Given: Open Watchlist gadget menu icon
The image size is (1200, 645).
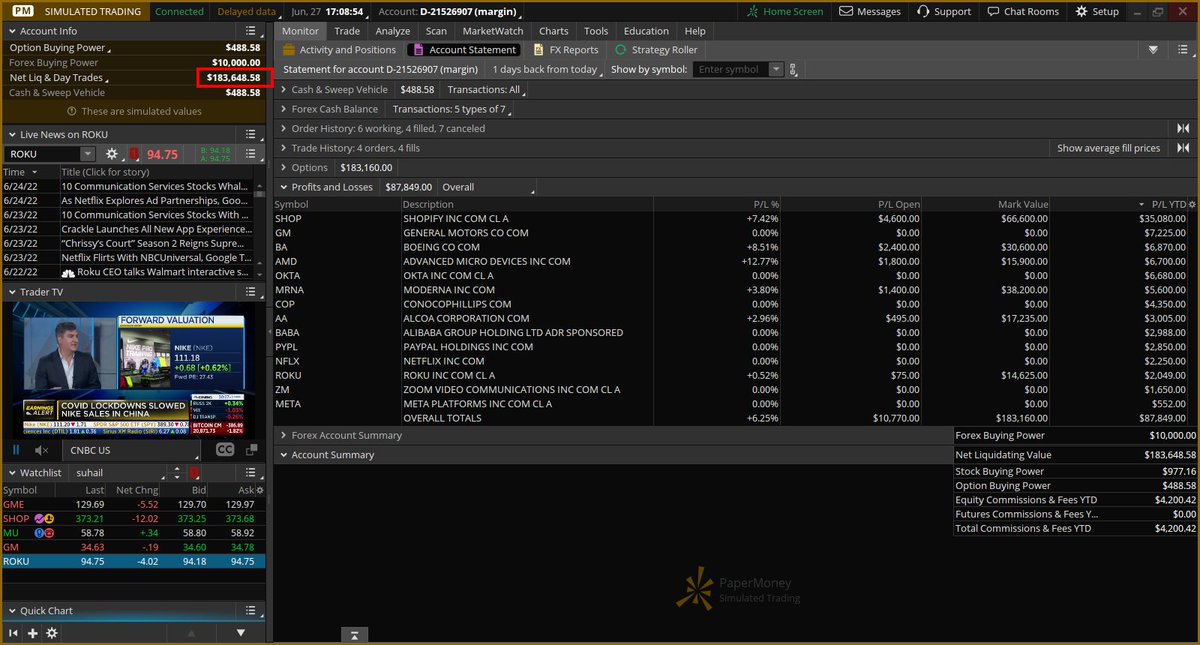Looking at the screenshot, I should coord(253,472).
